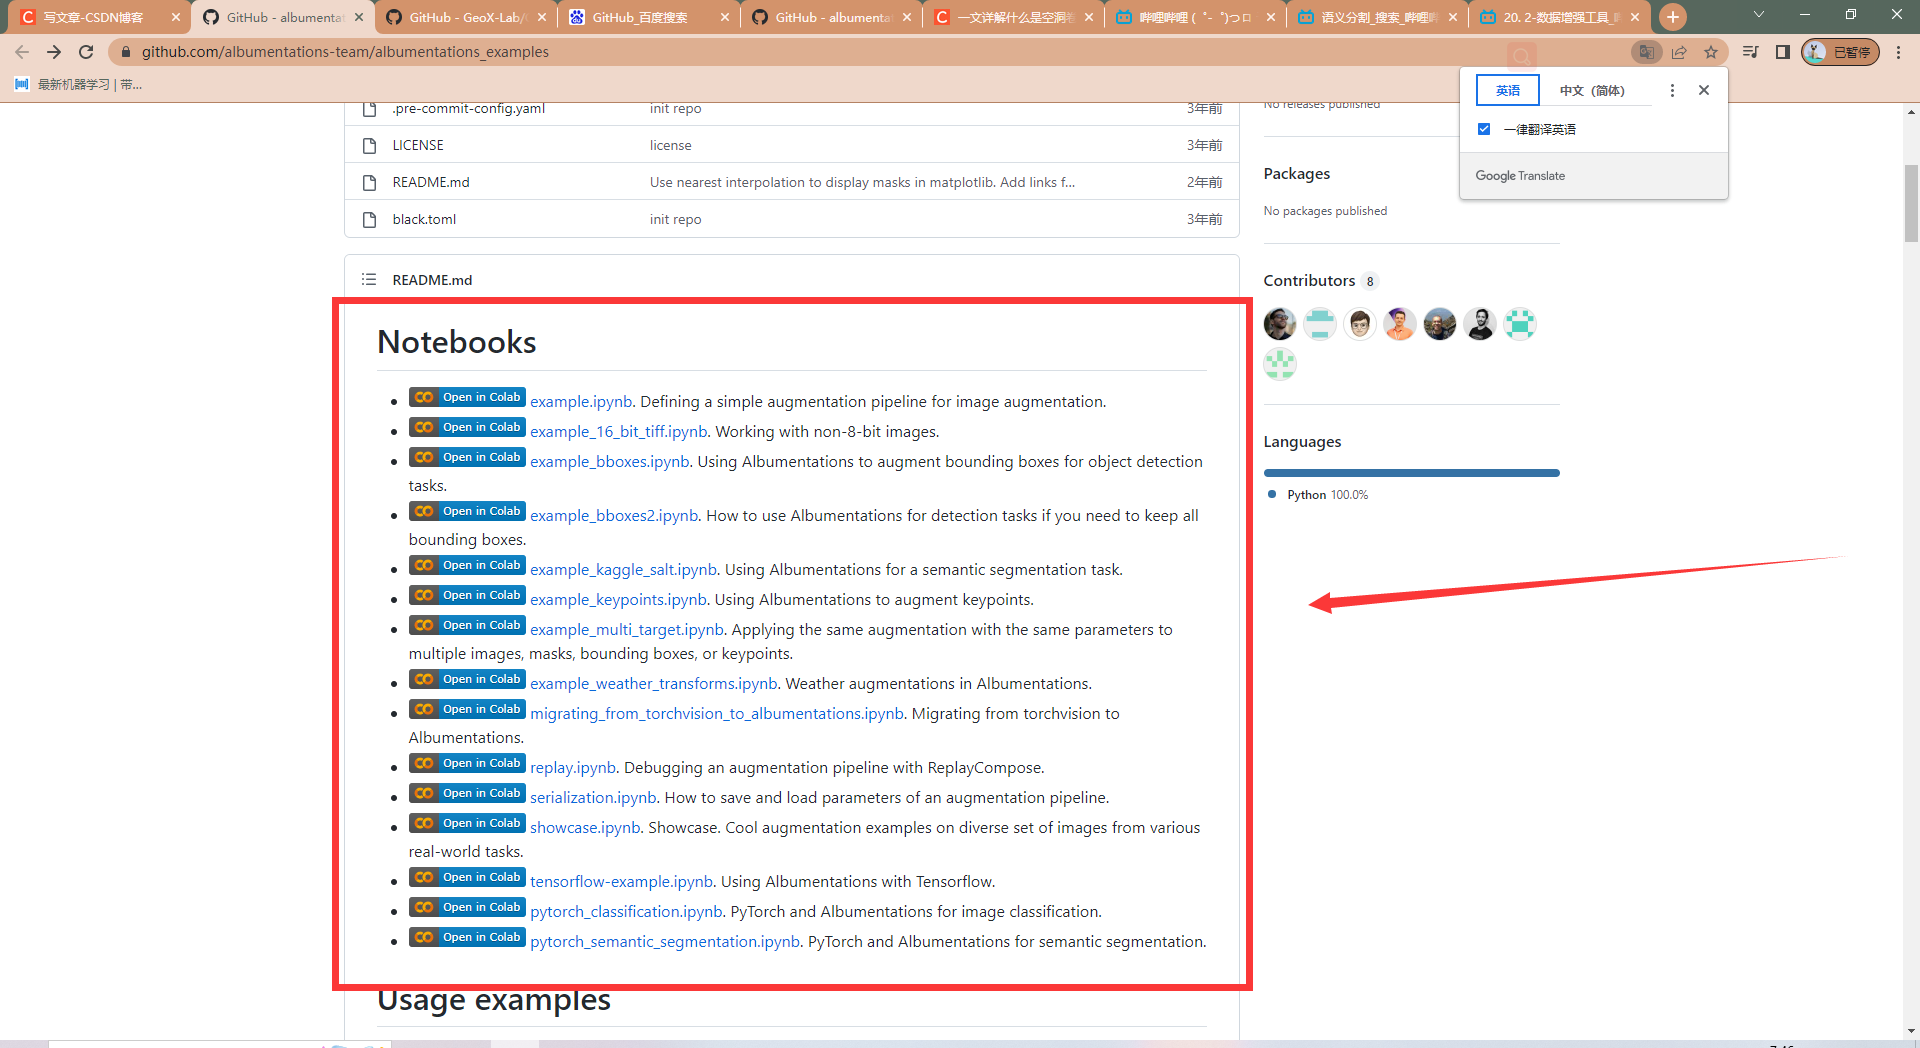Open the example.ipynb notebook link

(581, 402)
